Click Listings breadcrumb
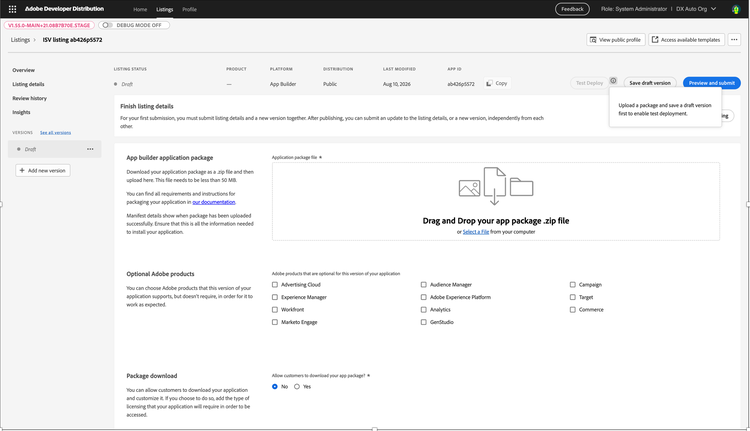This screenshot has width=750, height=431. click(20, 40)
